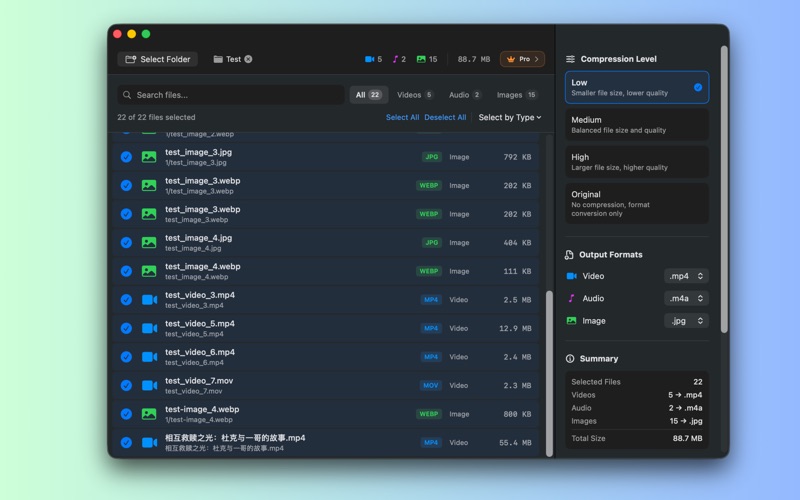The image size is (800, 500).
Task: Click the crown icon on Pro button
Action: click(x=512, y=59)
